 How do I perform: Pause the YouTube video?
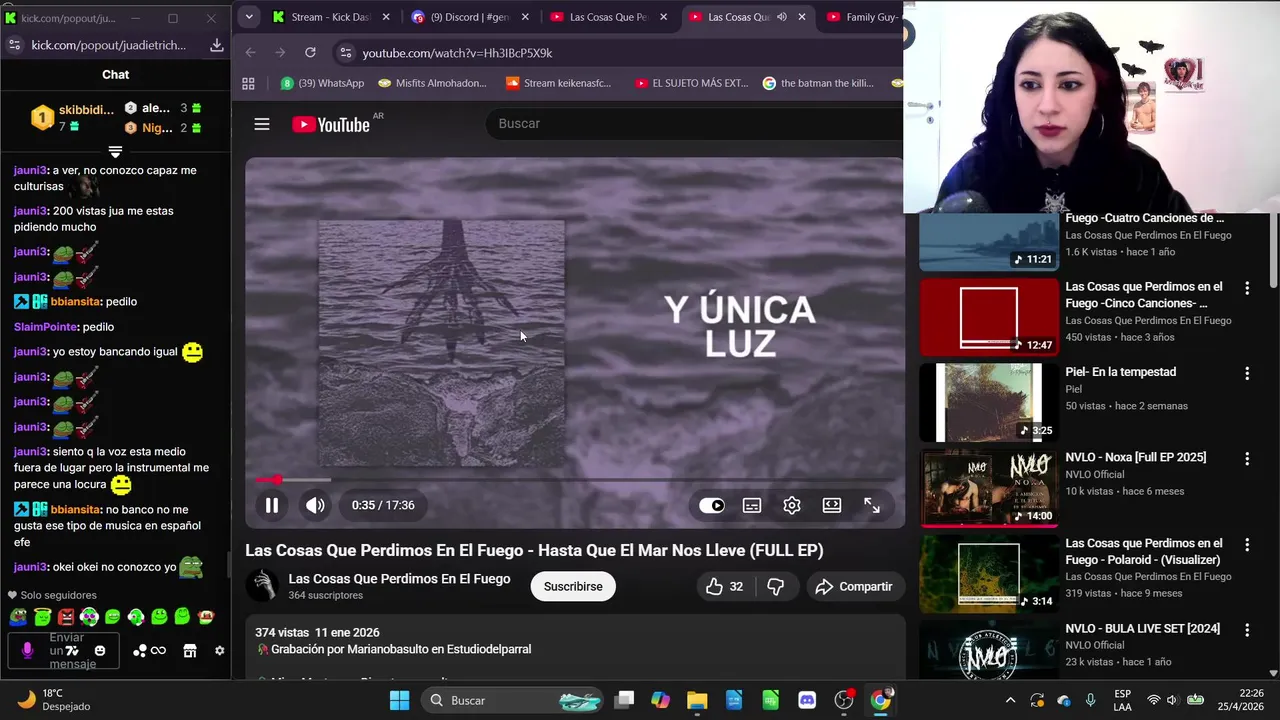[271, 505]
